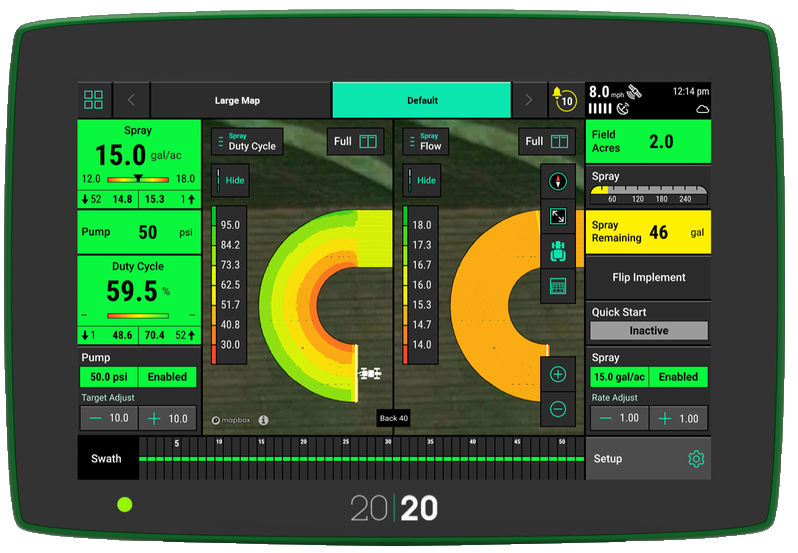Click the Back 40 field label
The height and width of the screenshot is (553, 798).
coord(394,418)
